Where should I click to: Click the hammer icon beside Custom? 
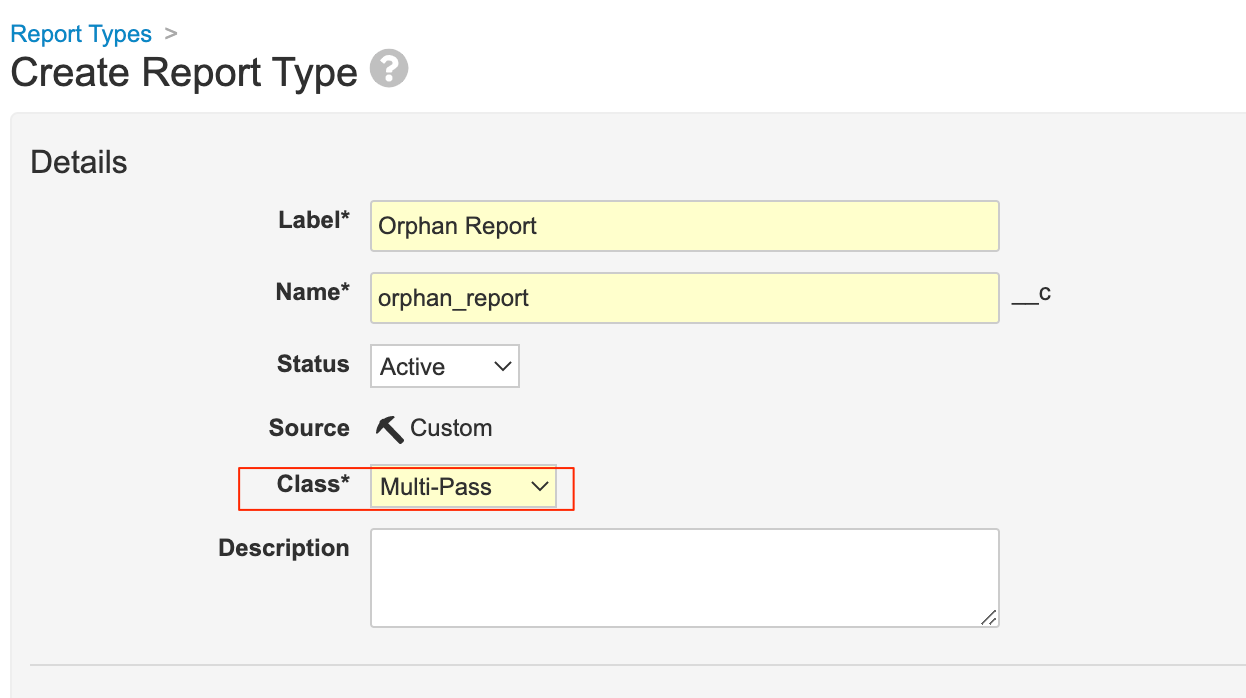click(389, 429)
